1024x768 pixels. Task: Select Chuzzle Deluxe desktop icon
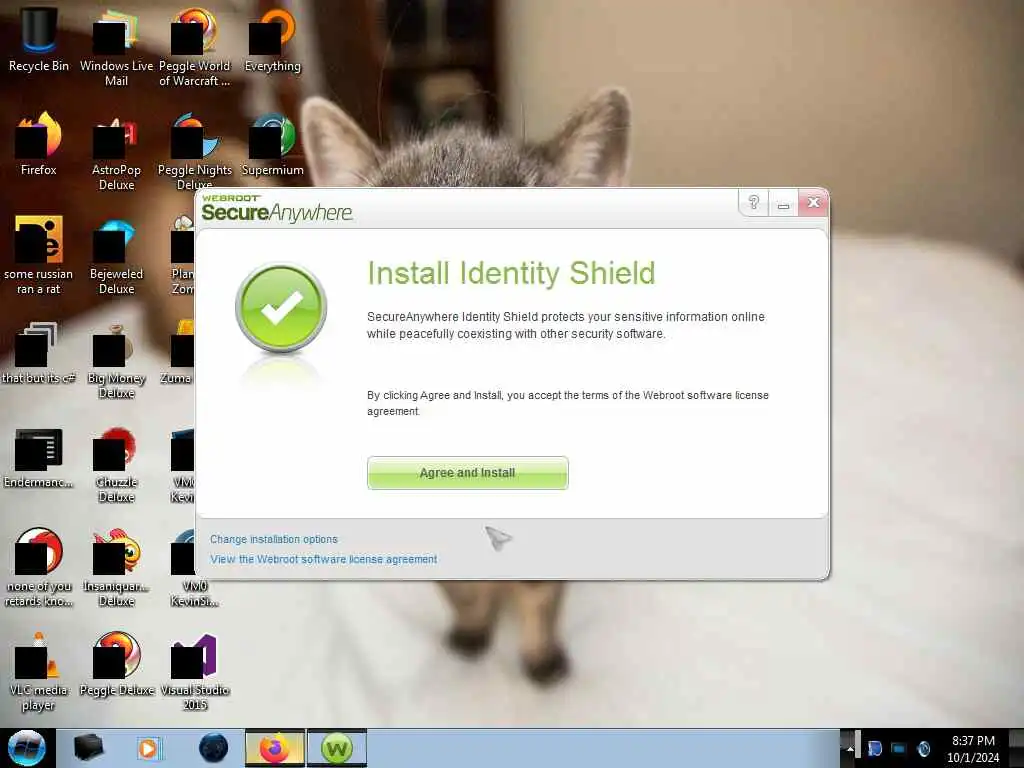116,464
